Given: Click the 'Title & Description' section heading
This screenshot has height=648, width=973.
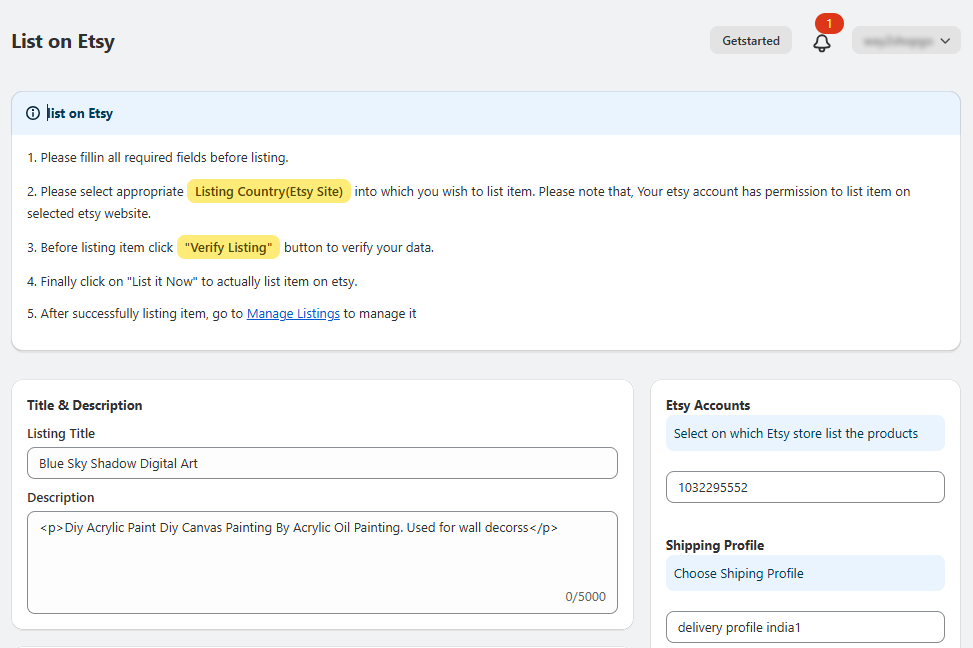Looking at the screenshot, I should tap(84, 405).
